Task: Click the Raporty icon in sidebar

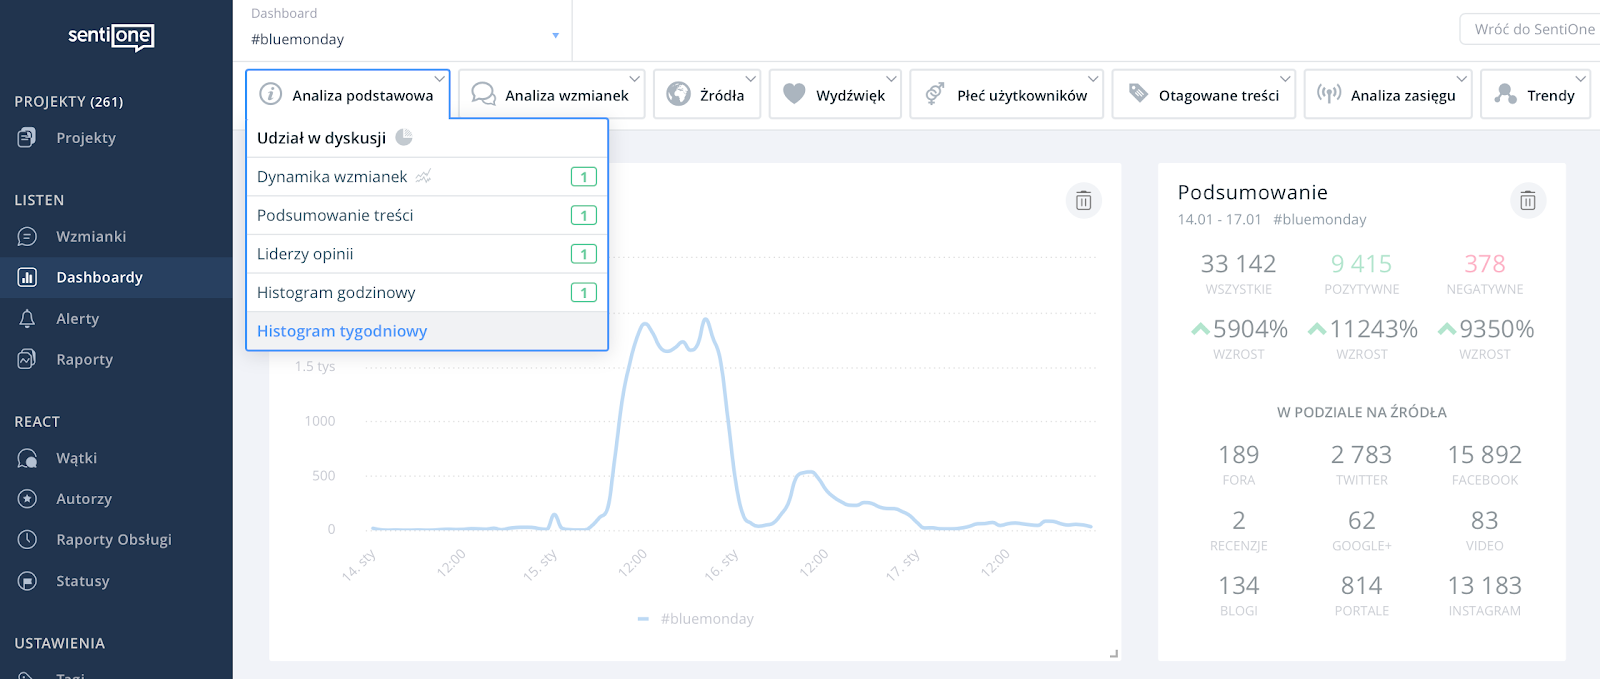Action: [27, 359]
